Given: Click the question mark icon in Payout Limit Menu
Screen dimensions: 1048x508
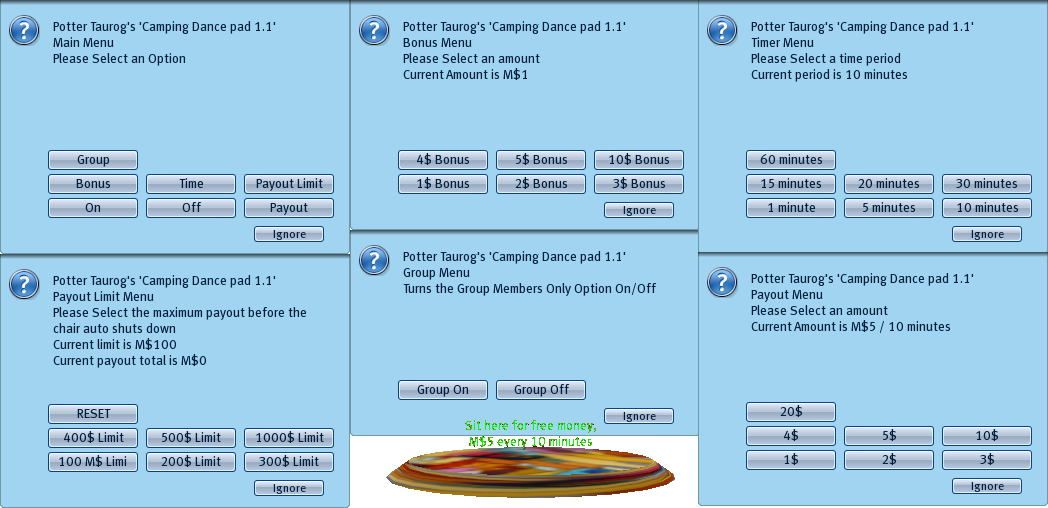Looking at the screenshot, I should (24, 284).
